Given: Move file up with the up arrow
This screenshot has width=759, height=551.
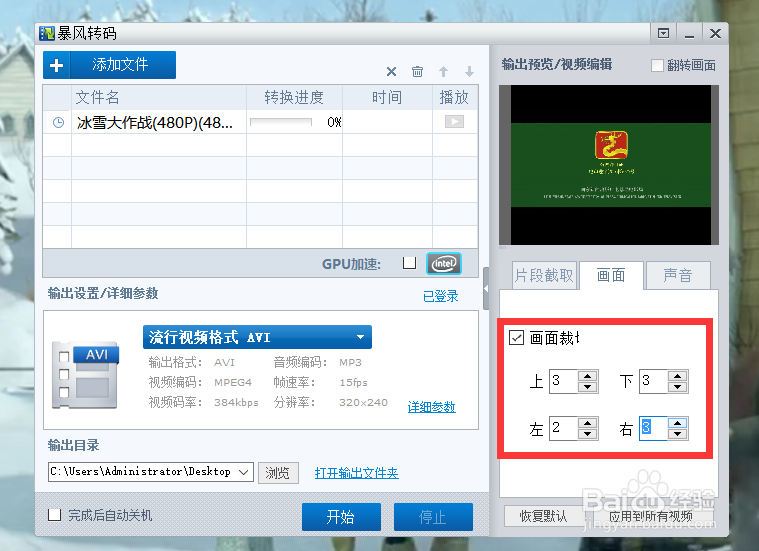Looking at the screenshot, I should [443, 72].
